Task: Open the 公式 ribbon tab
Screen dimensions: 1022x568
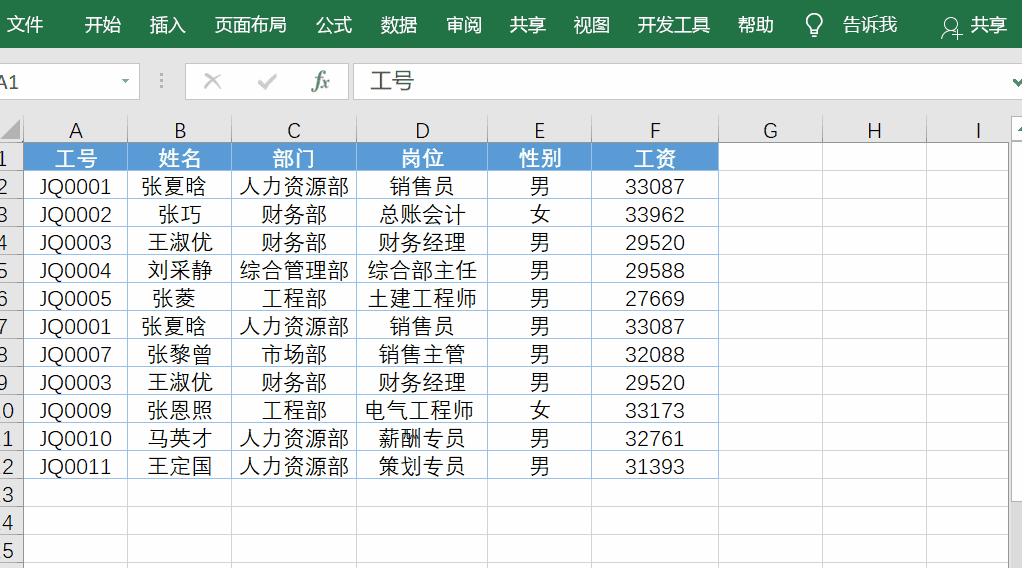Action: click(334, 25)
